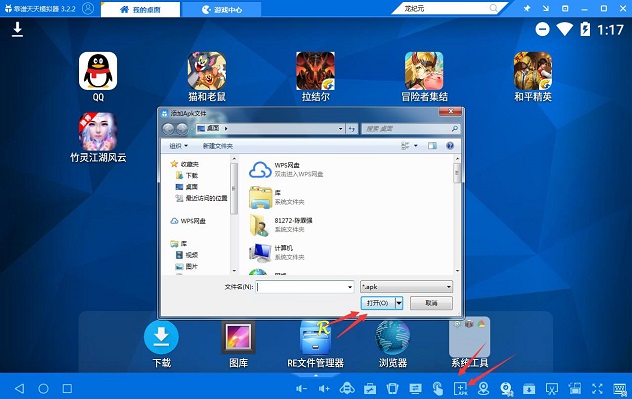This screenshot has width=632, height=399.
Task: Select 下载 under favorites tree
Action: tap(187, 175)
